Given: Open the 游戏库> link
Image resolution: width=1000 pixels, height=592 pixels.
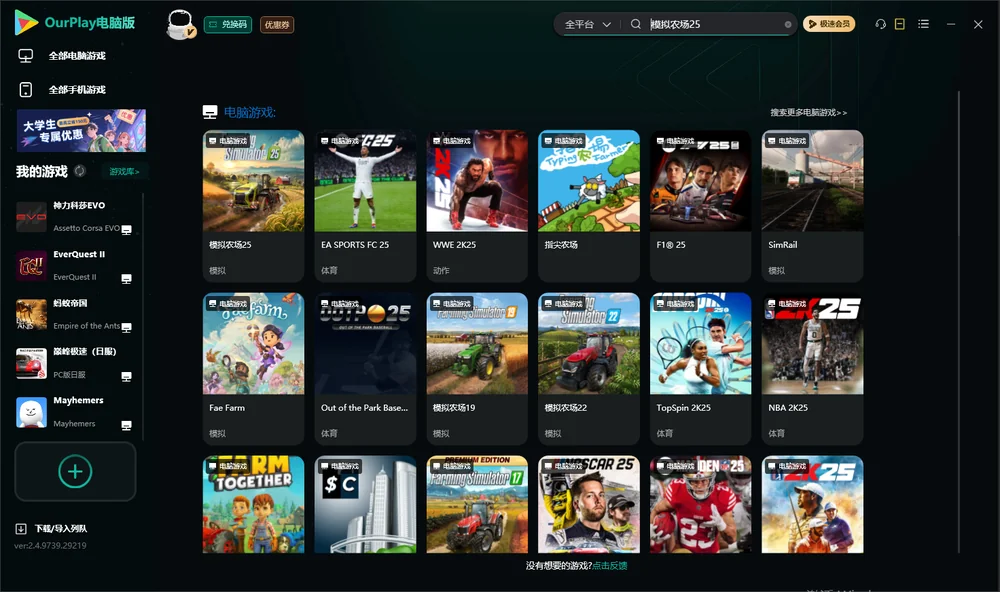Looking at the screenshot, I should click(x=124, y=172).
